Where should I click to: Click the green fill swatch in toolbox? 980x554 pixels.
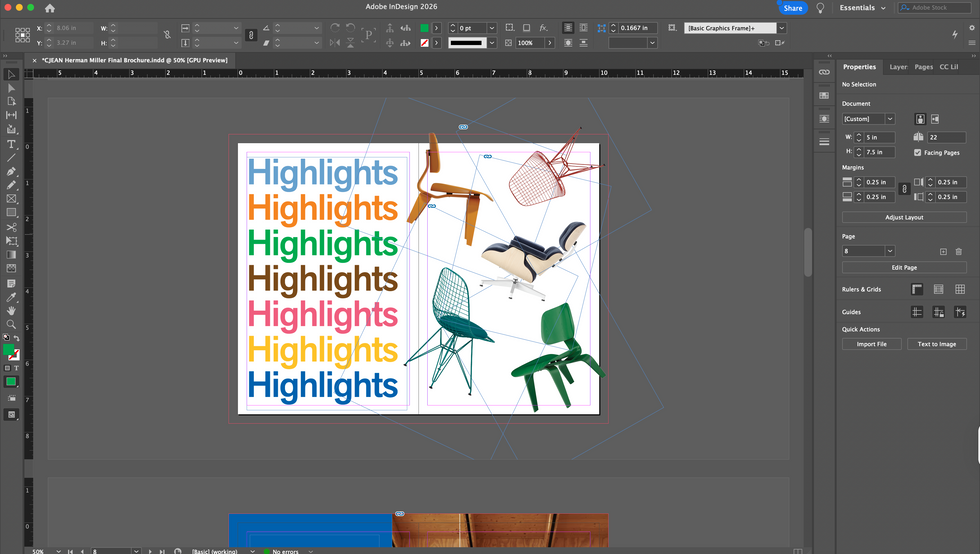(x=8, y=350)
